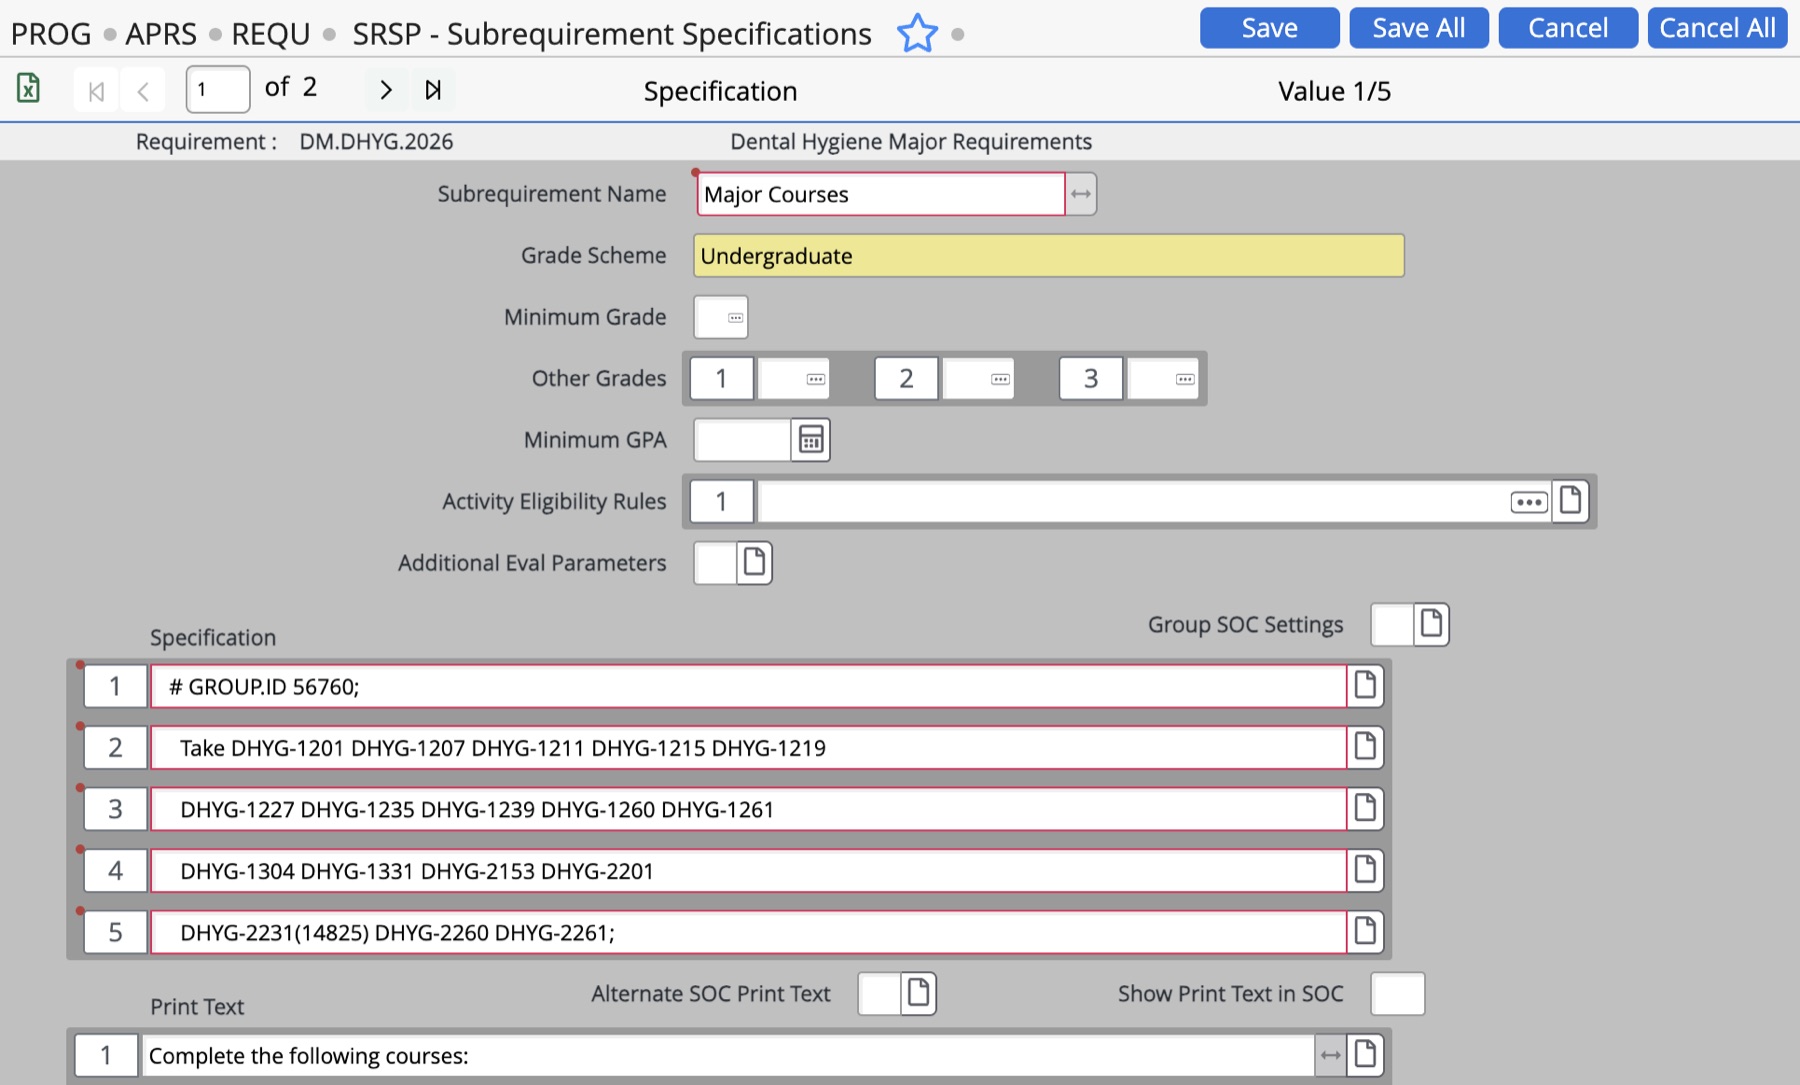Go to APRS breadcrumb

click(161, 34)
